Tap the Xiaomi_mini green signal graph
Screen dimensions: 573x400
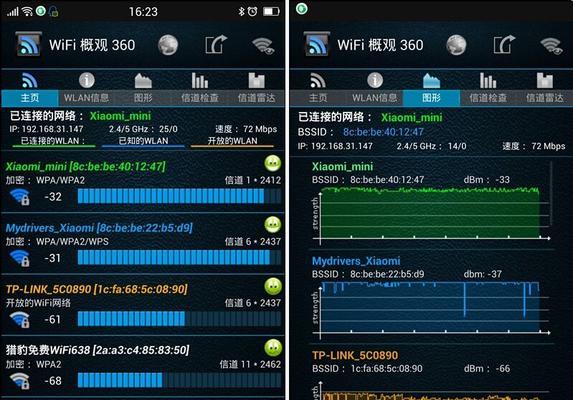(x=431, y=213)
